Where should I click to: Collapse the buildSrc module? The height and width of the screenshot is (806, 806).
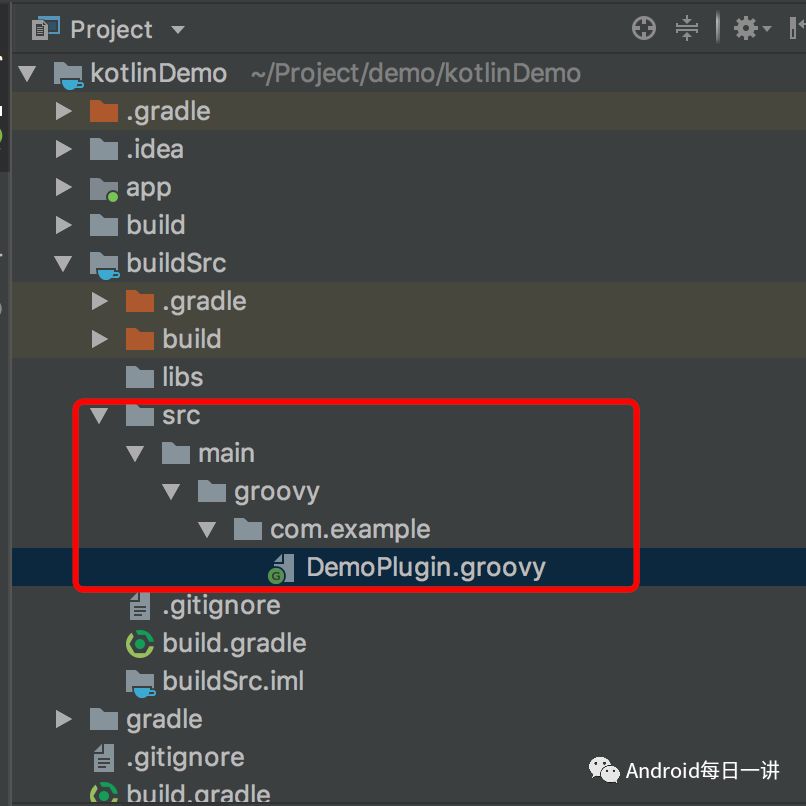click(63, 263)
